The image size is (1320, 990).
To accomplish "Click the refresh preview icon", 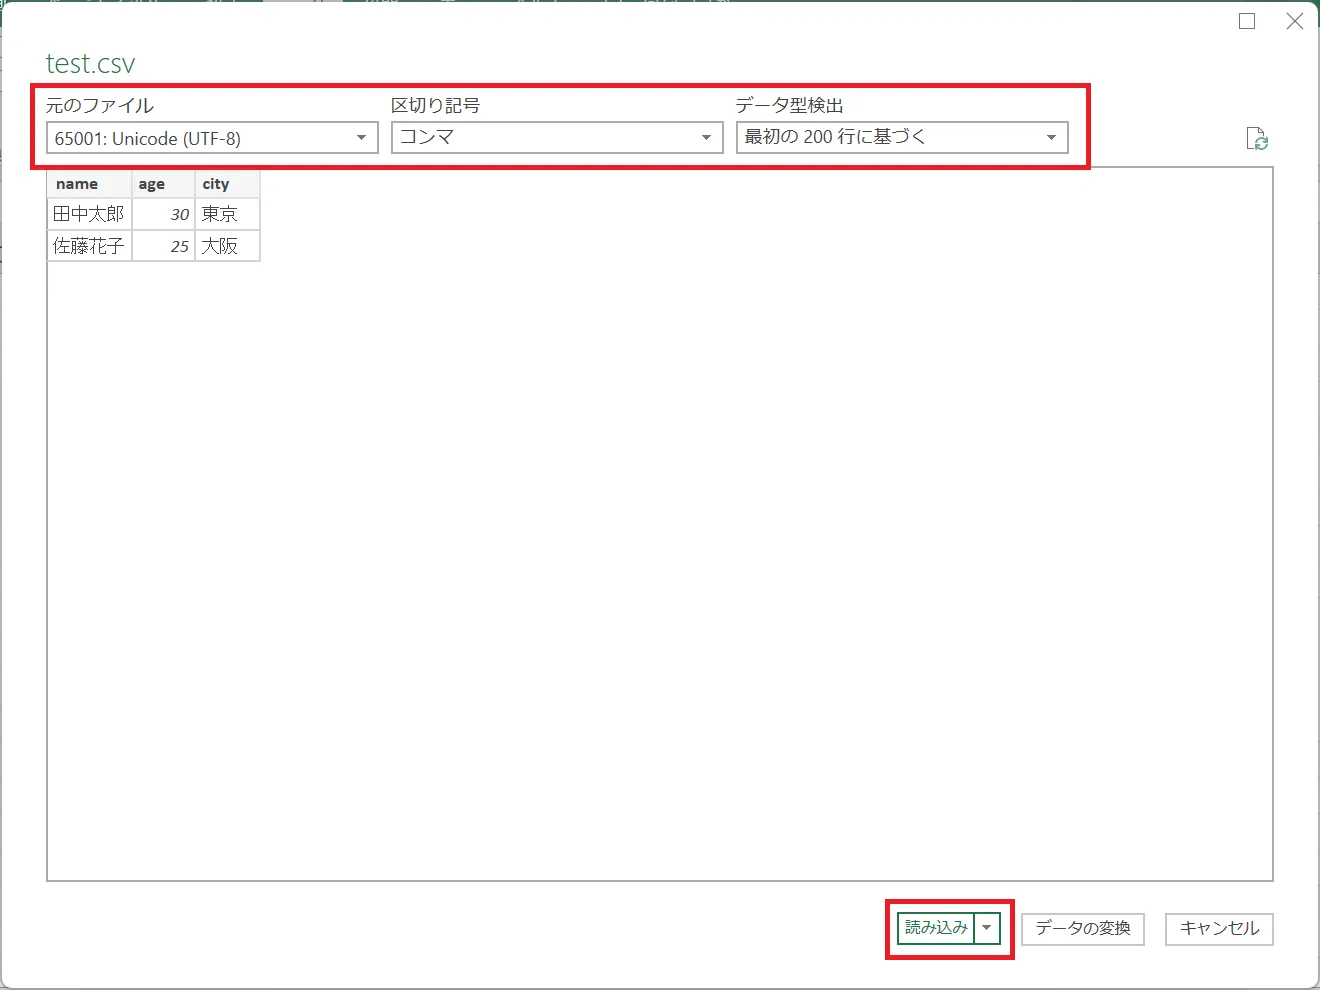I will [x=1257, y=139].
